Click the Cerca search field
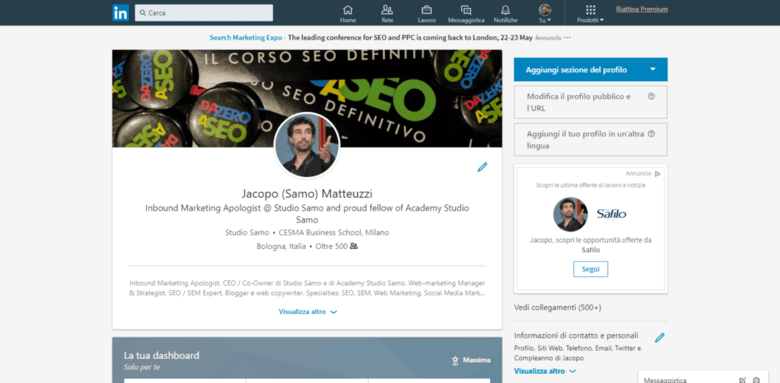This screenshot has width=780, height=383. [x=204, y=13]
